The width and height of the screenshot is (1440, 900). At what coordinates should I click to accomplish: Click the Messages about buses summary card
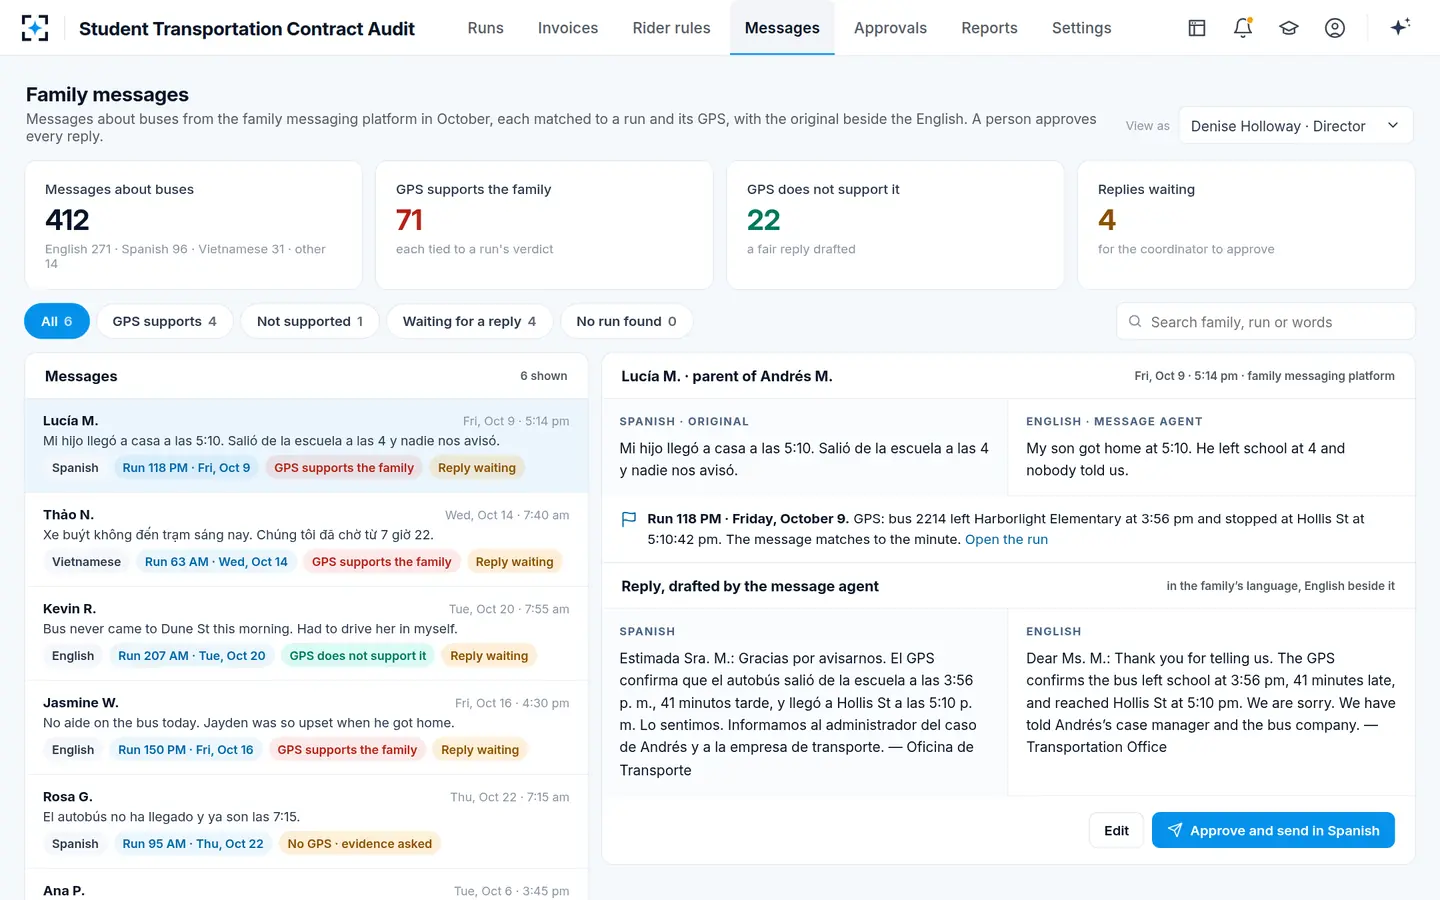click(x=193, y=225)
